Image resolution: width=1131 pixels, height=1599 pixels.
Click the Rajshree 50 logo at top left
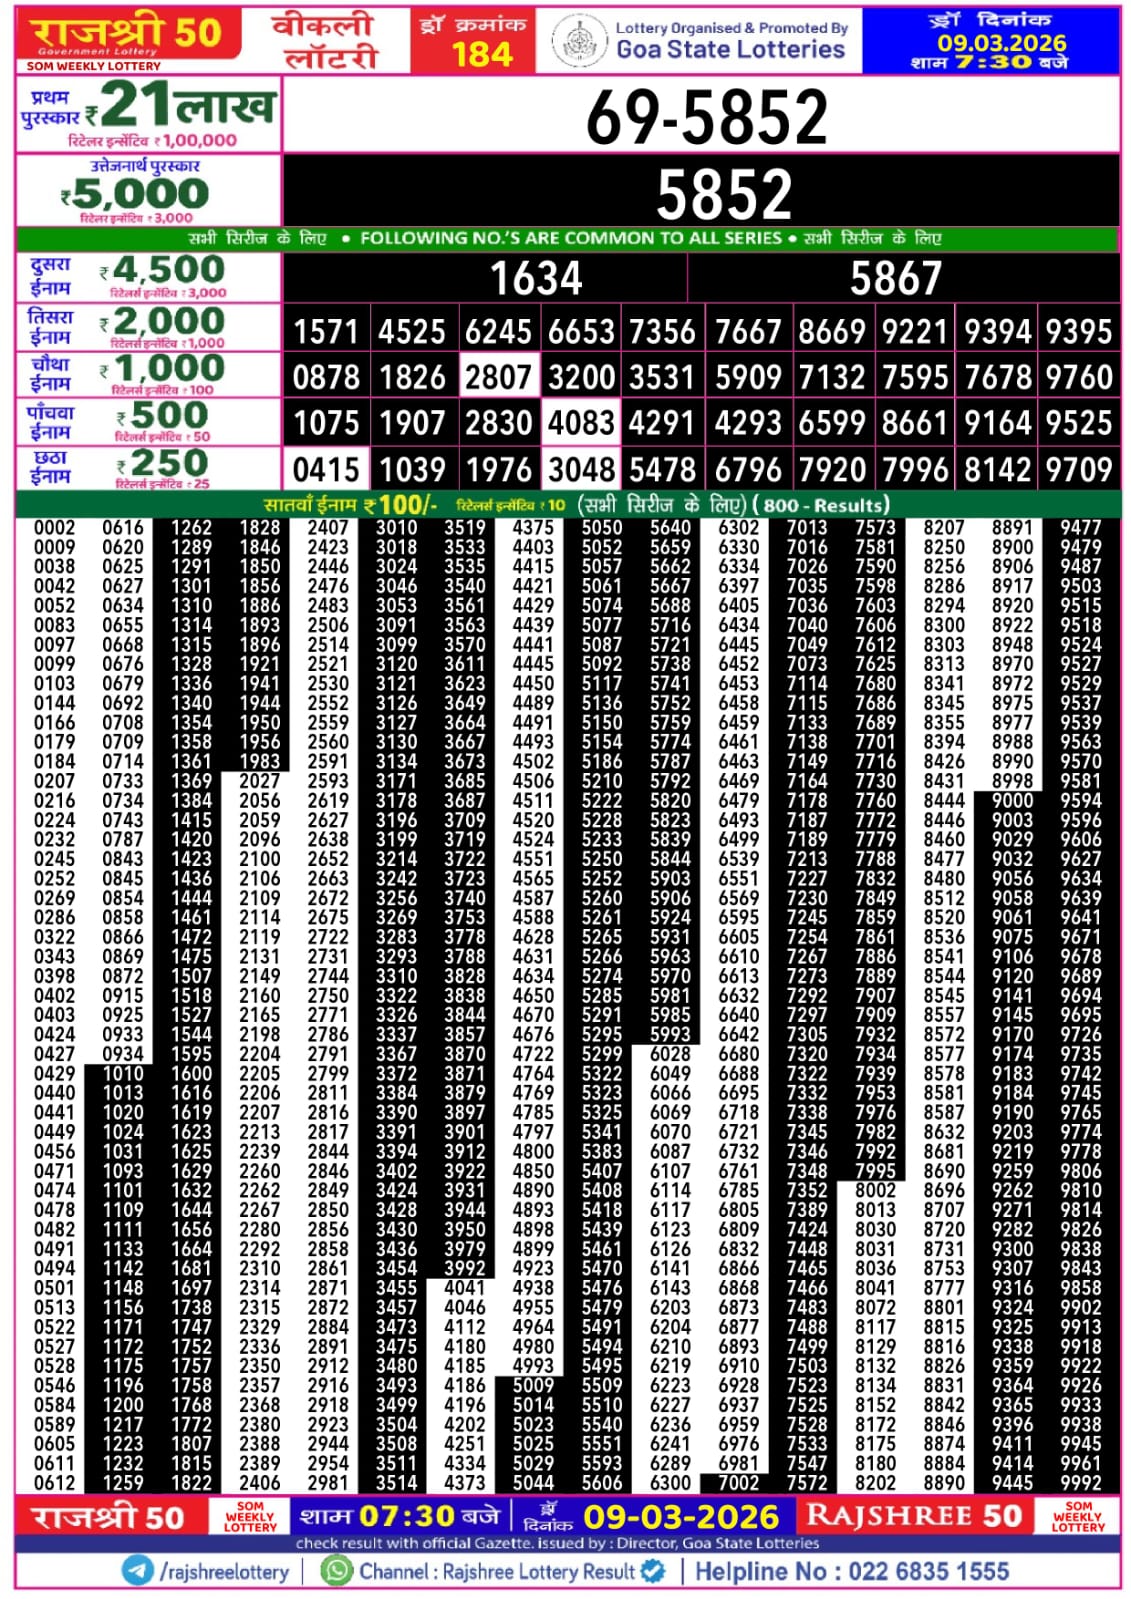pyautogui.click(x=127, y=38)
